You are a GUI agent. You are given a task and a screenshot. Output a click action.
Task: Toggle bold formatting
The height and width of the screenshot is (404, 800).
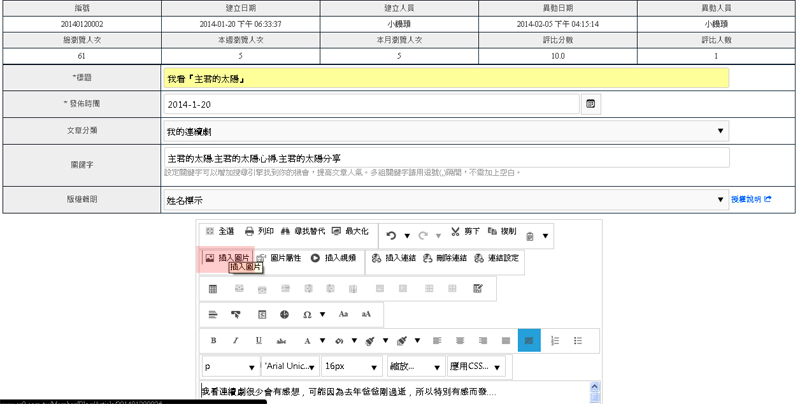pyautogui.click(x=213, y=341)
